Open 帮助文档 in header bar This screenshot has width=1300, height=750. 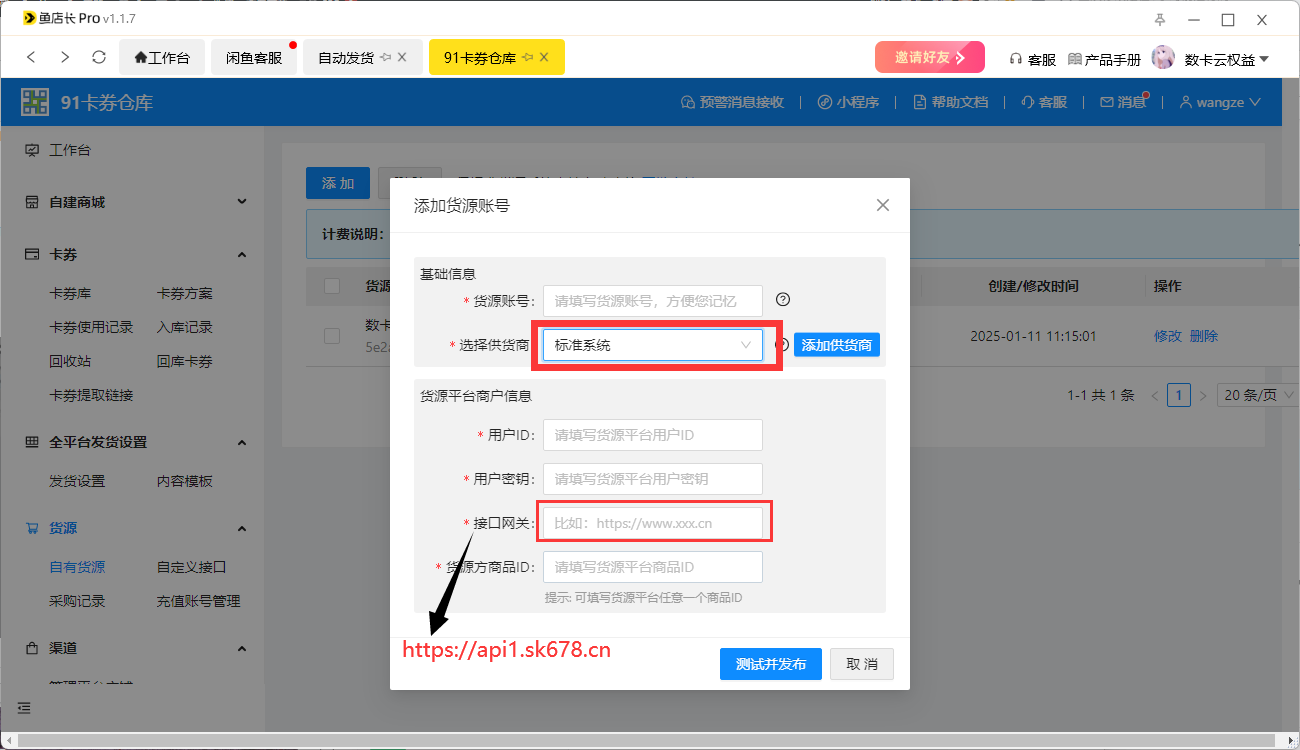click(x=950, y=102)
